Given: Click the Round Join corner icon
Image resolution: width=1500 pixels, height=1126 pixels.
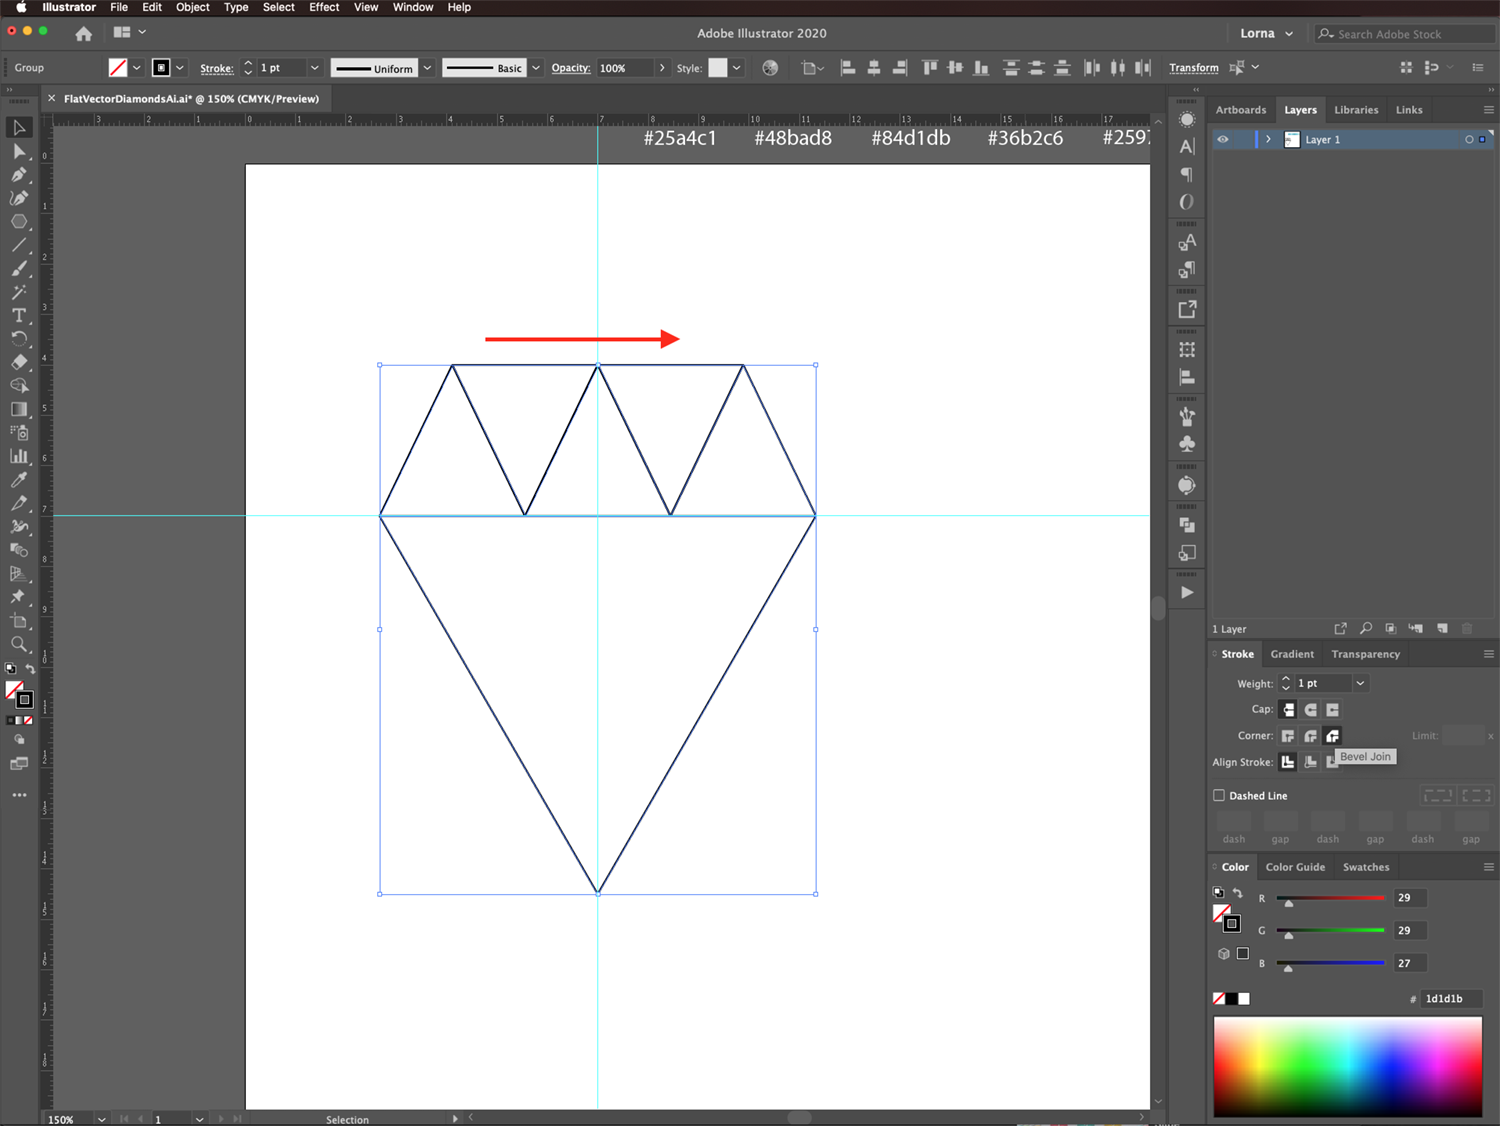Looking at the screenshot, I should (1310, 736).
